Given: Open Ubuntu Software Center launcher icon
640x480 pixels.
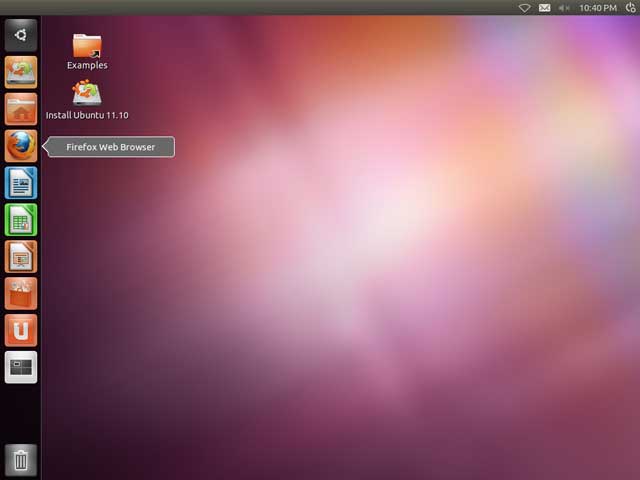Looking at the screenshot, I should (21, 293).
